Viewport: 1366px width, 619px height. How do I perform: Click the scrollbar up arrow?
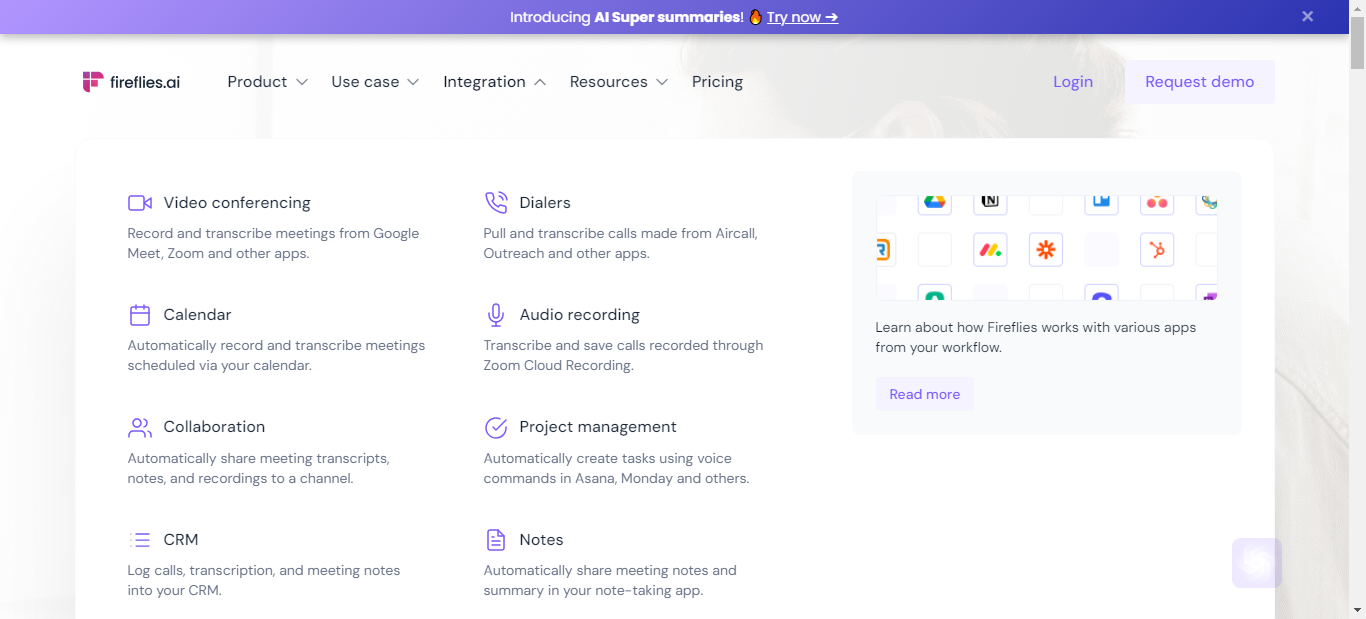(1357, 8)
